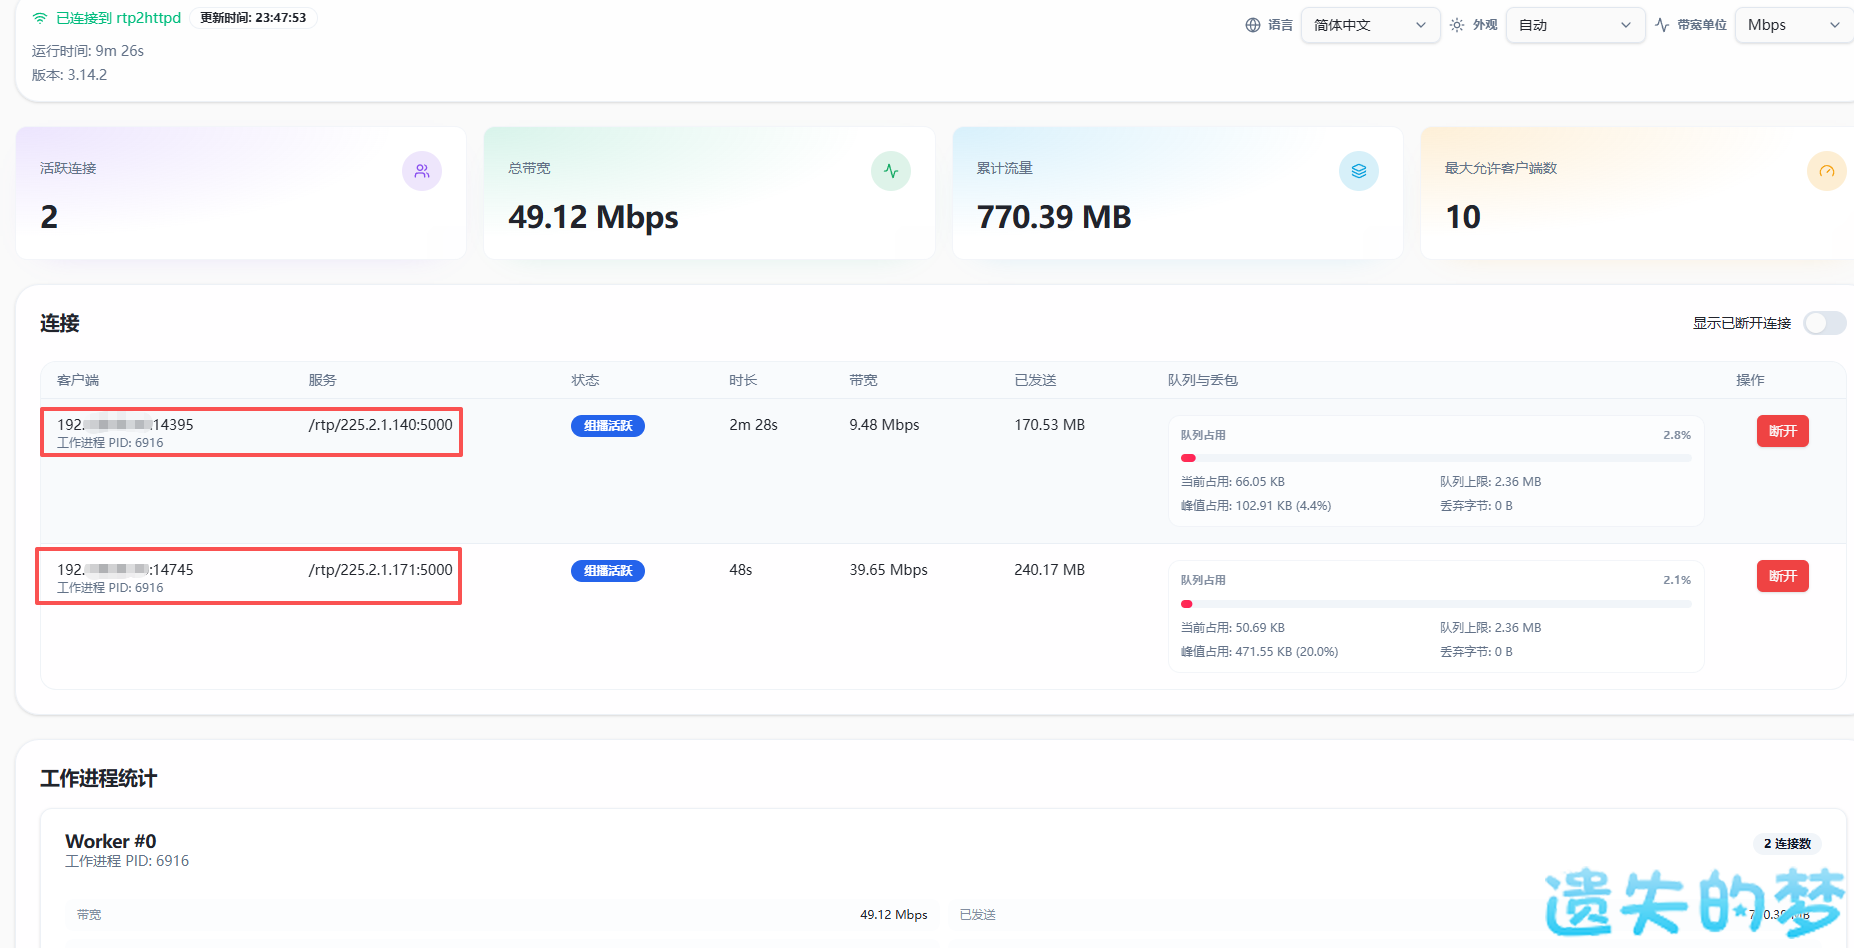Click the 时长 column header
1854x948 pixels.
point(743,380)
